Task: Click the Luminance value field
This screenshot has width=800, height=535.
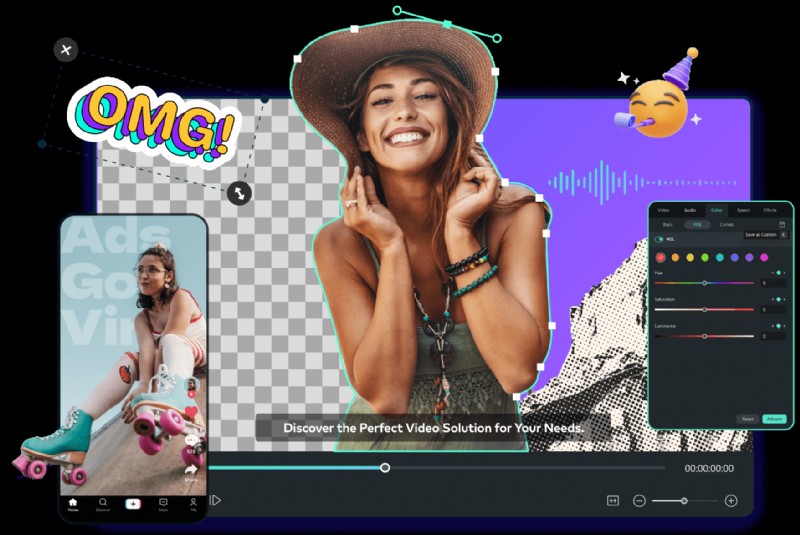Action: (x=773, y=336)
